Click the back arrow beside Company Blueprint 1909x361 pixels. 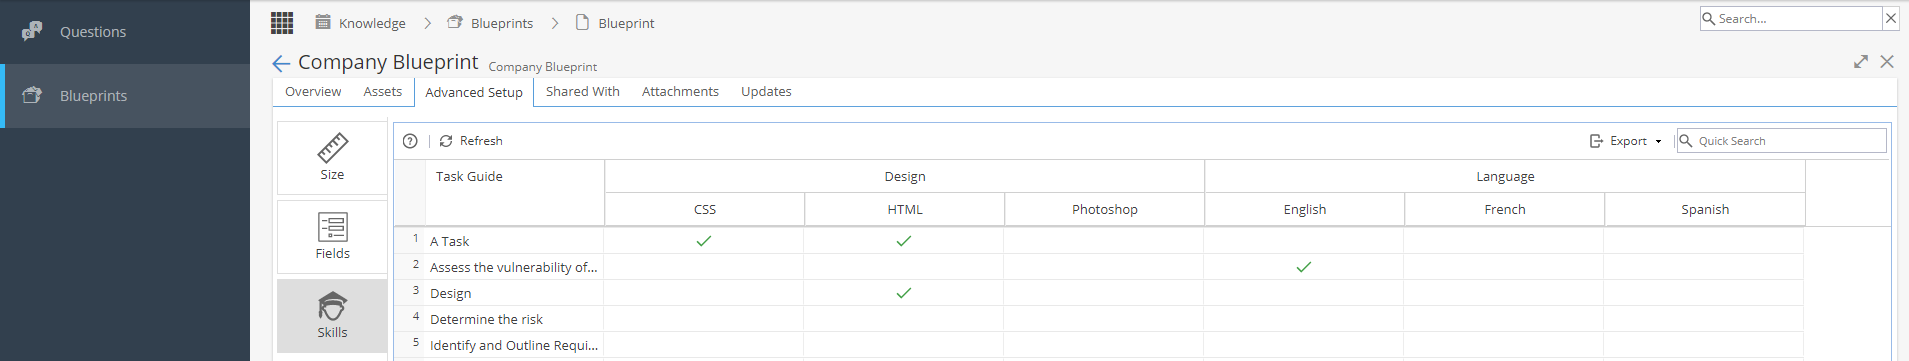(281, 63)
